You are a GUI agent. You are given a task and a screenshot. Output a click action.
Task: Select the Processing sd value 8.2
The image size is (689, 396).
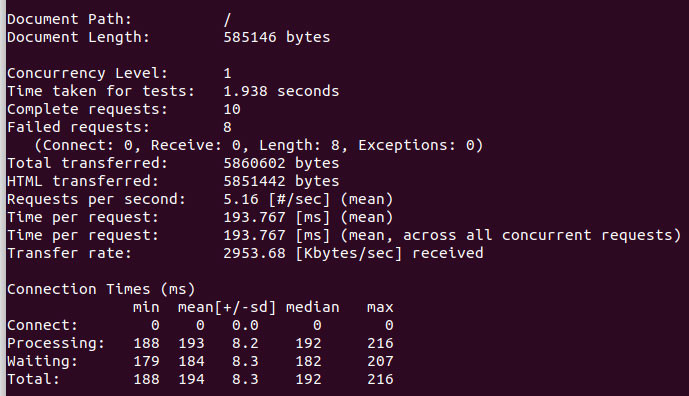point(245,344)
